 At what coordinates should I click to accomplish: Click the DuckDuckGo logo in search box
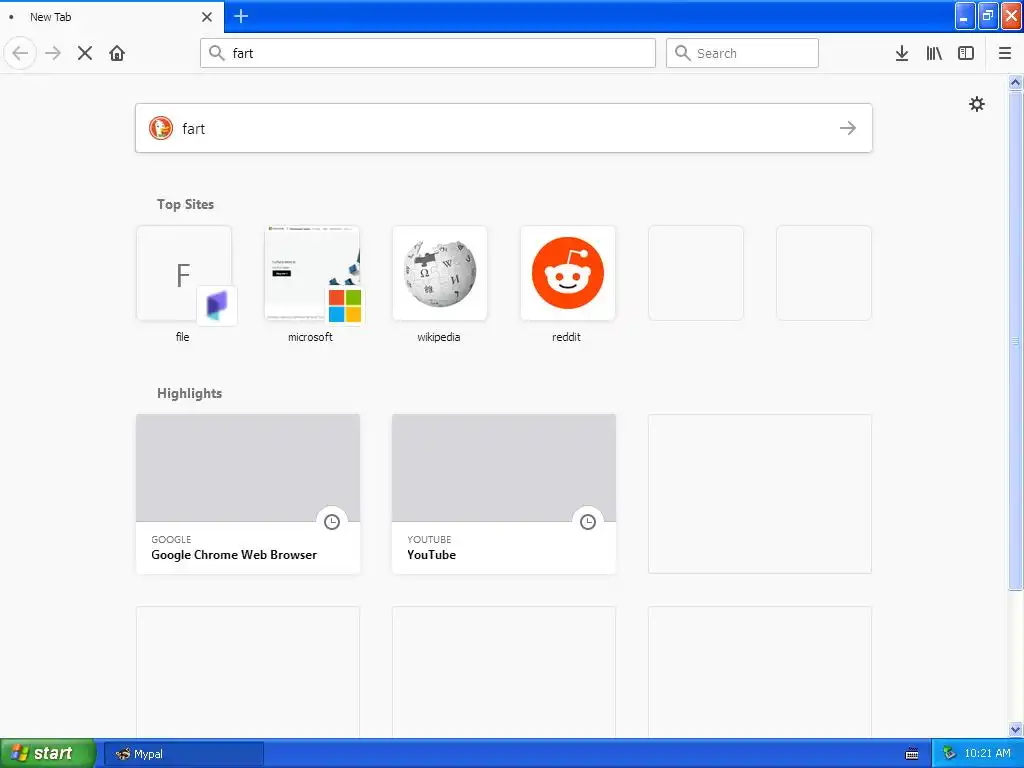point(161,128)
